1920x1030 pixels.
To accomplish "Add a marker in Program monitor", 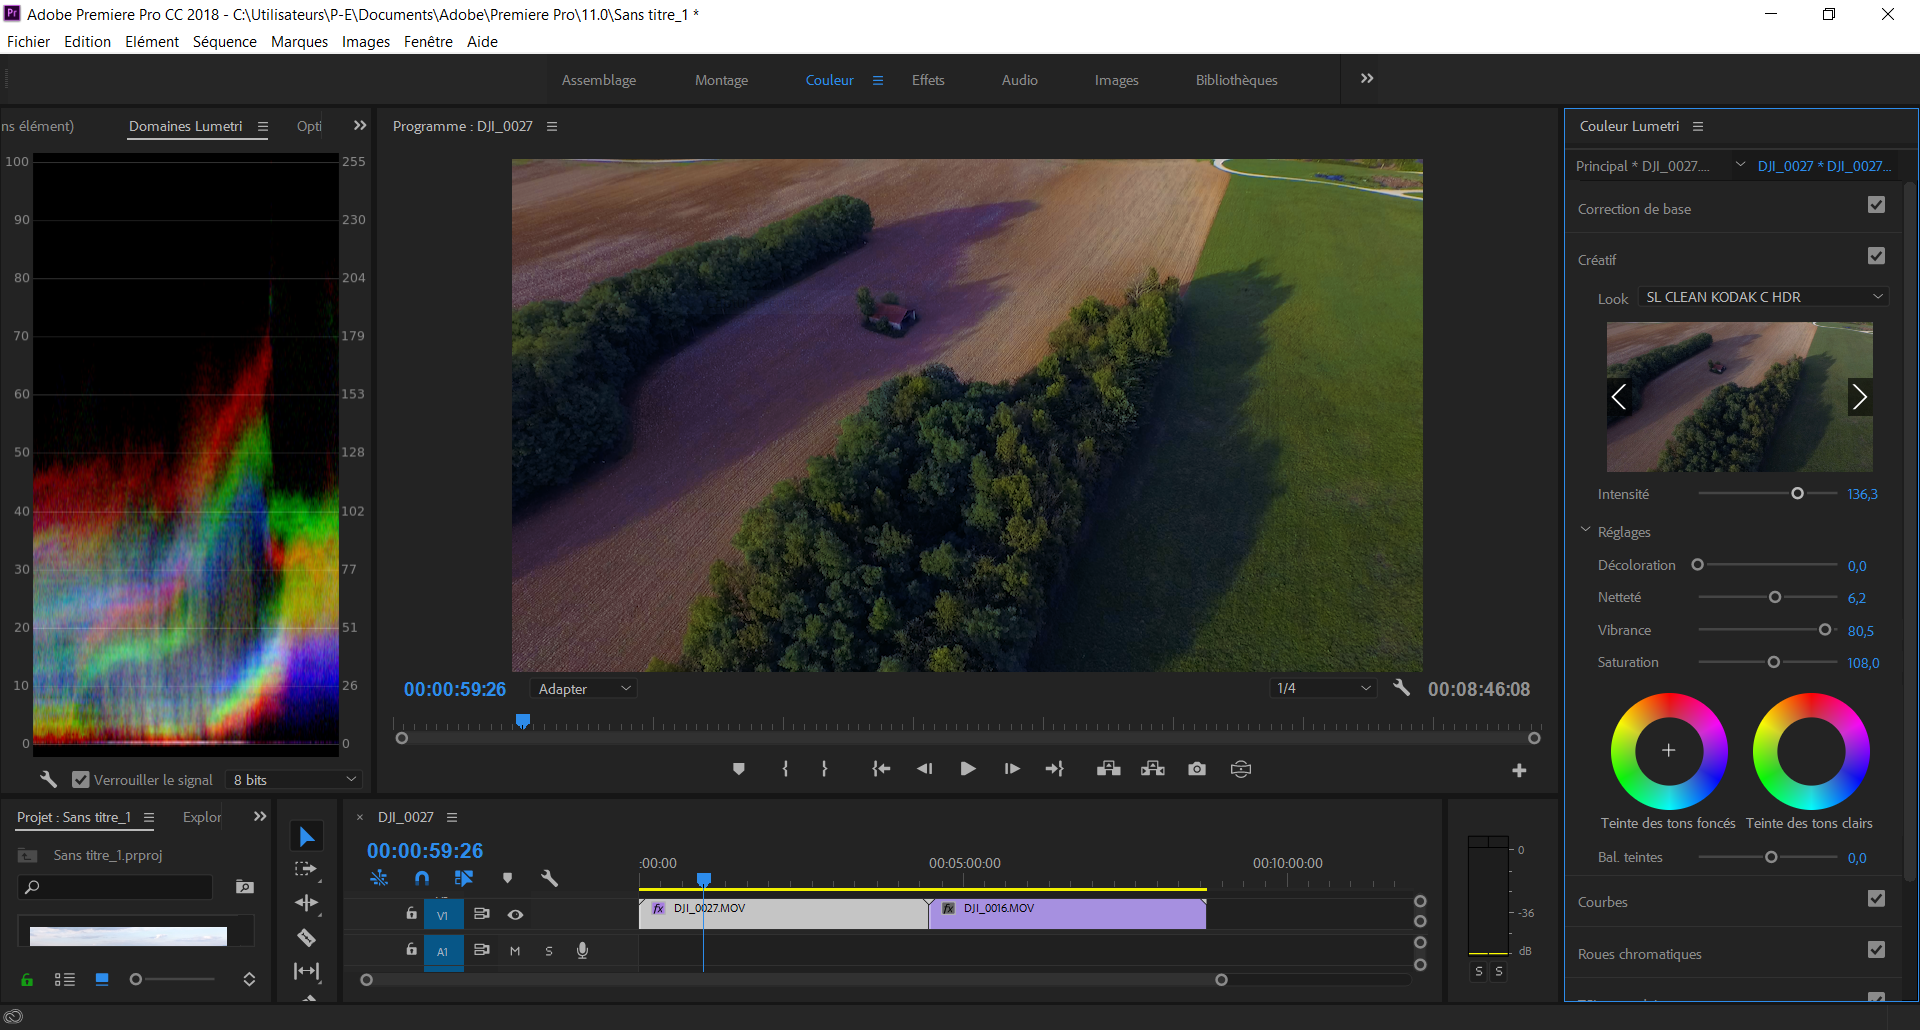I will [x=739, y=769].
